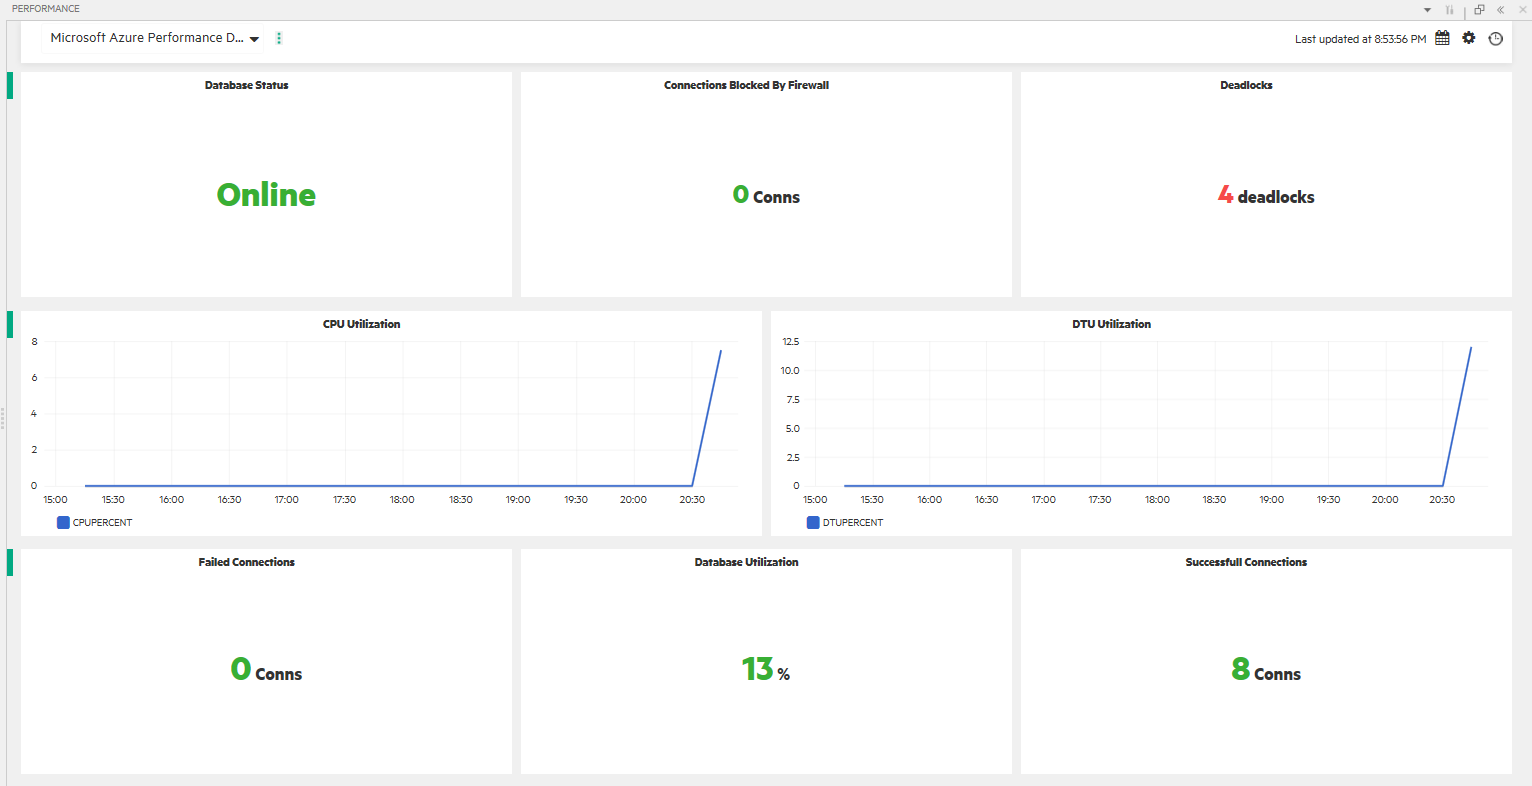Open the dashboard options three-dot menu
This screenshot has width=1532, height=786.
click(x=279, y=38)
